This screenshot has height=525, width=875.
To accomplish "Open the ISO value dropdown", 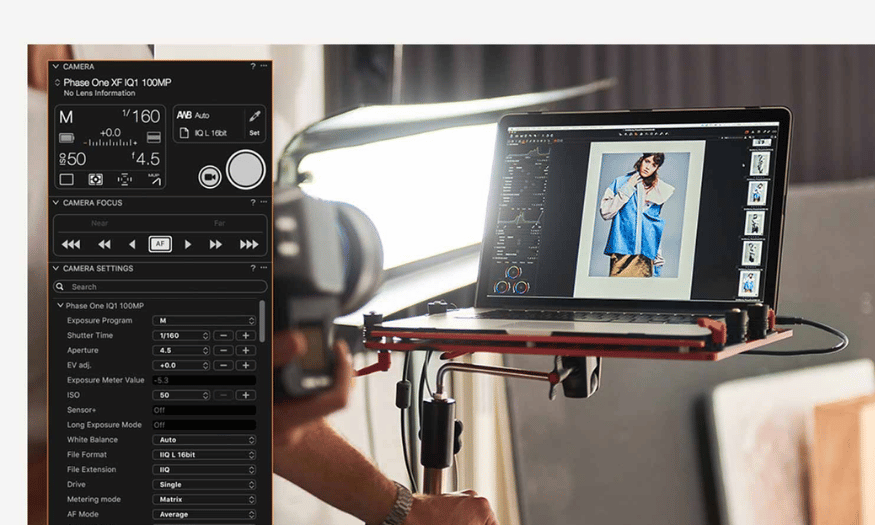I will [x=181, y=395].
